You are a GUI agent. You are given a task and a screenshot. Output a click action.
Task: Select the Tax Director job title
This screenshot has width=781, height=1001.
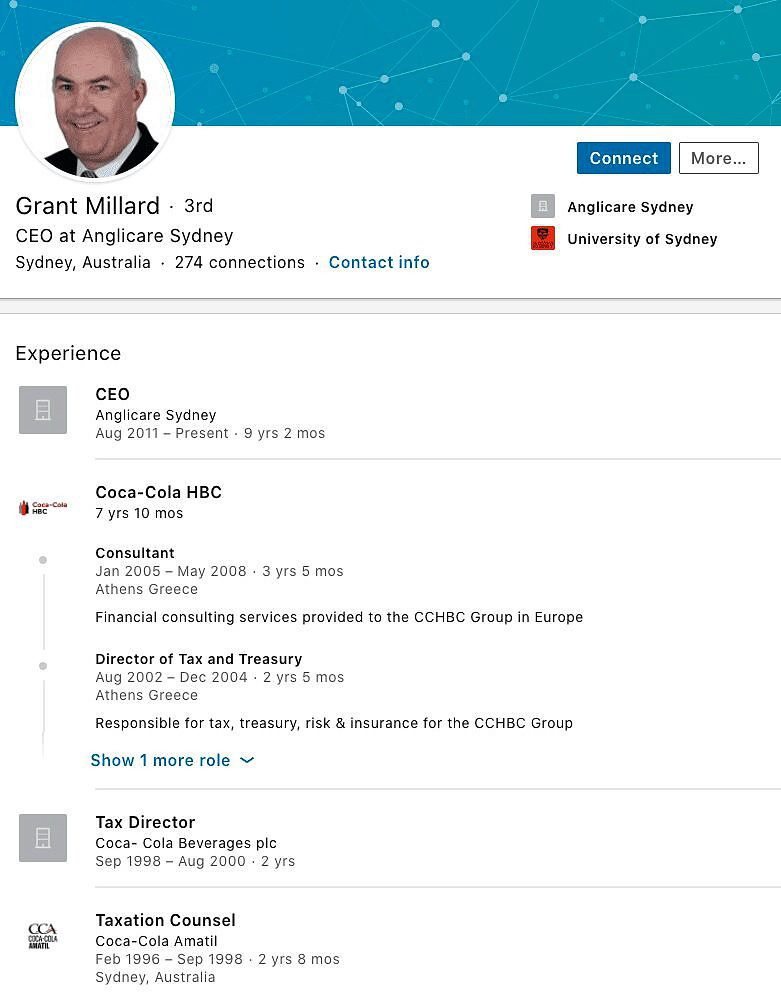click(145, 822)
